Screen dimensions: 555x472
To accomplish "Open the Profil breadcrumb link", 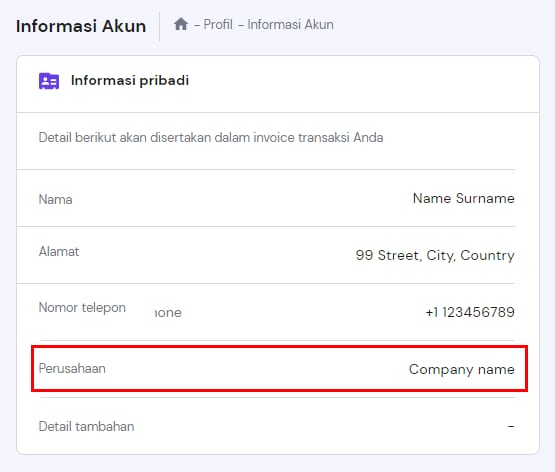I will point(218,24).
